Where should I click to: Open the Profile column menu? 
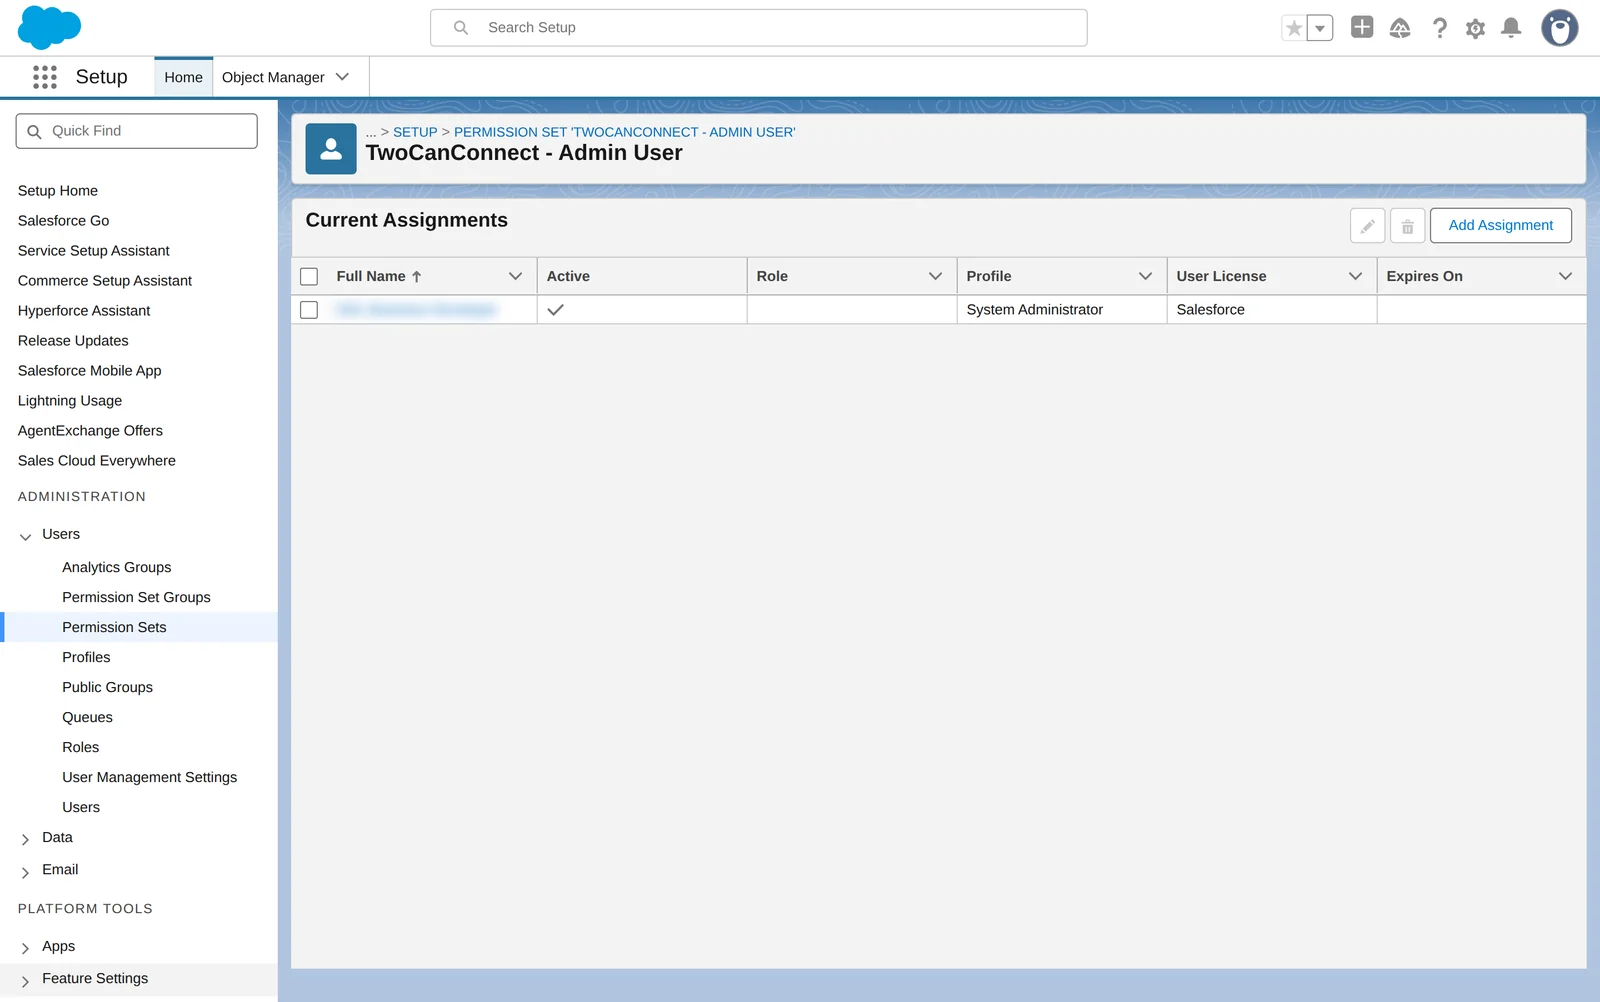tap(1145, 276)
